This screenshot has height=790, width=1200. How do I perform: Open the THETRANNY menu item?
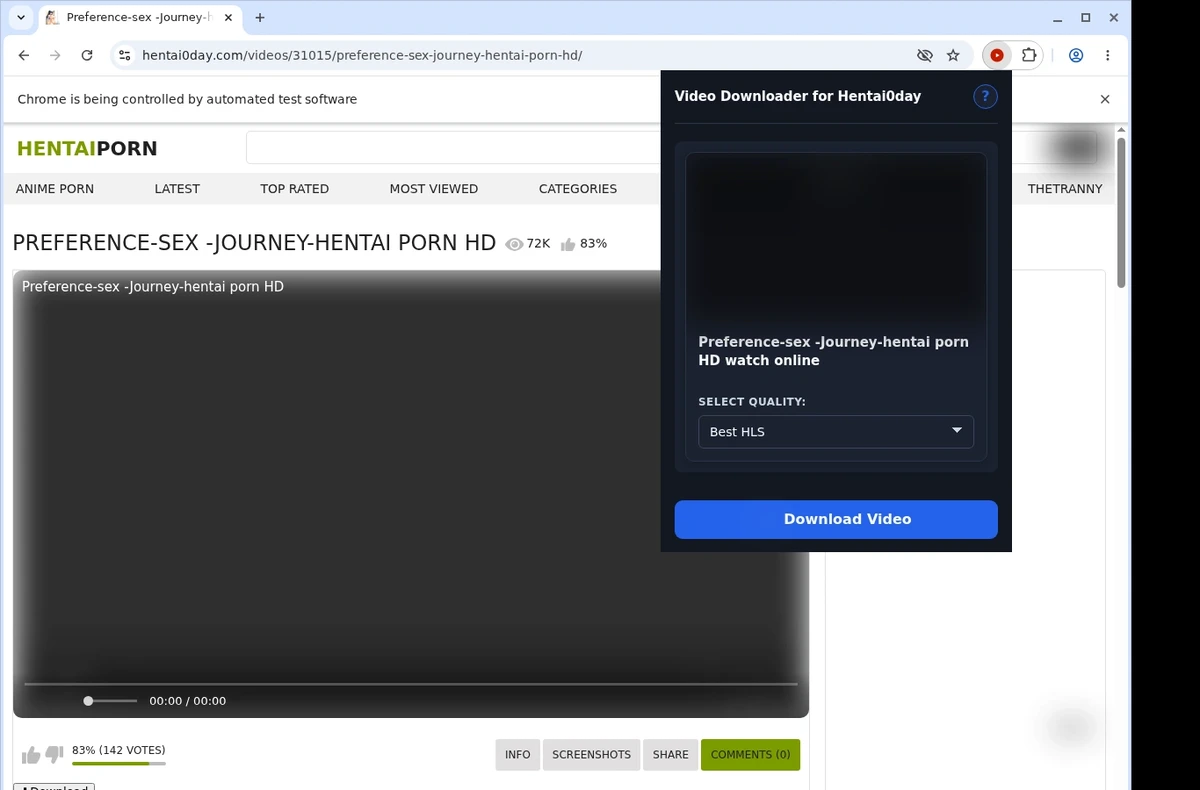1065,188
